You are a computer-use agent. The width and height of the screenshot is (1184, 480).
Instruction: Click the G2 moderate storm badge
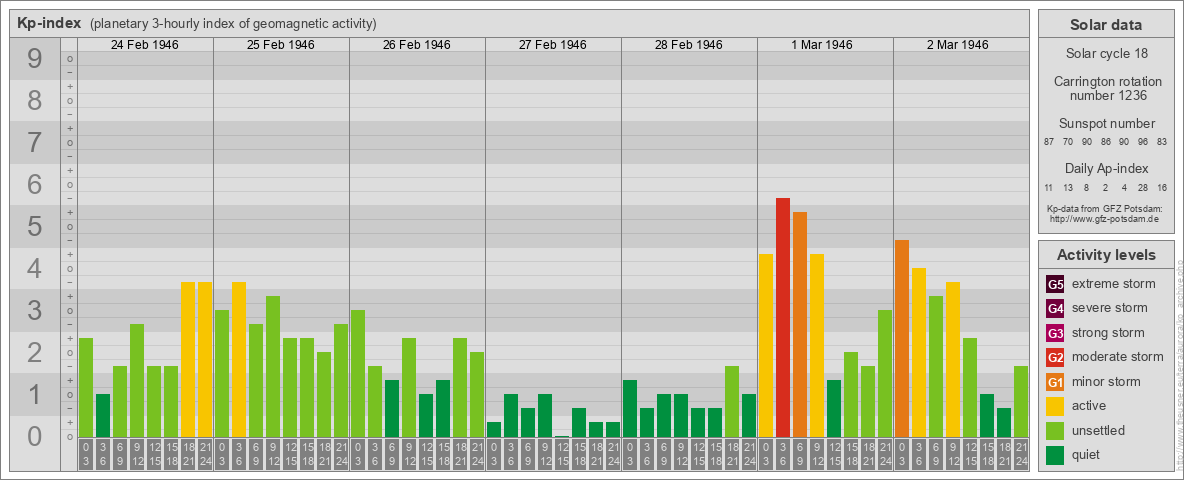pyautogui.click(x=1055, y=357)
